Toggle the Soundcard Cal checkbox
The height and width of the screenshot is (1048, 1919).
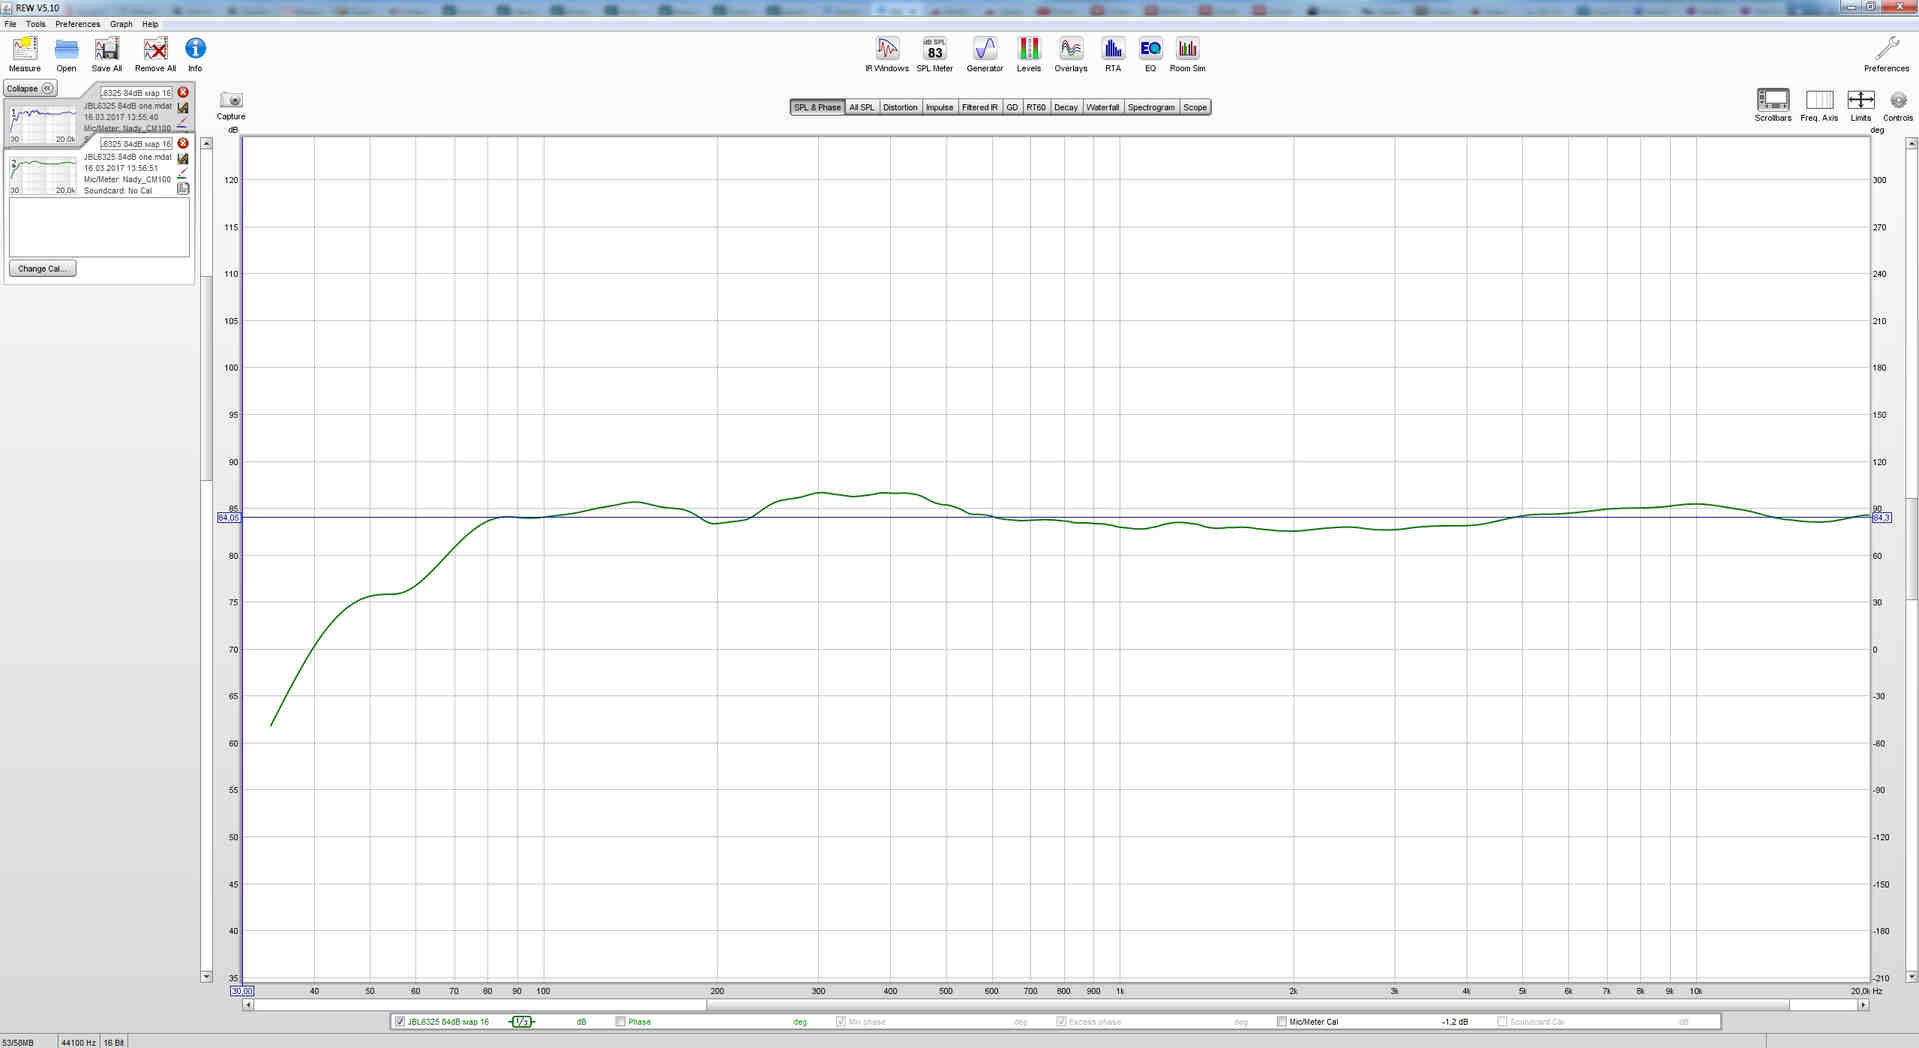1502,1022
